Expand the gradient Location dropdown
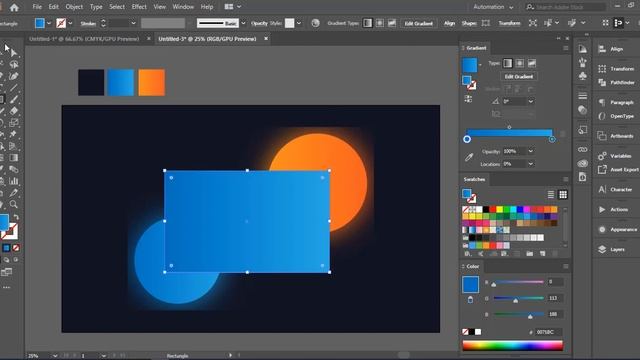640x360 pixels. point(531,164)
